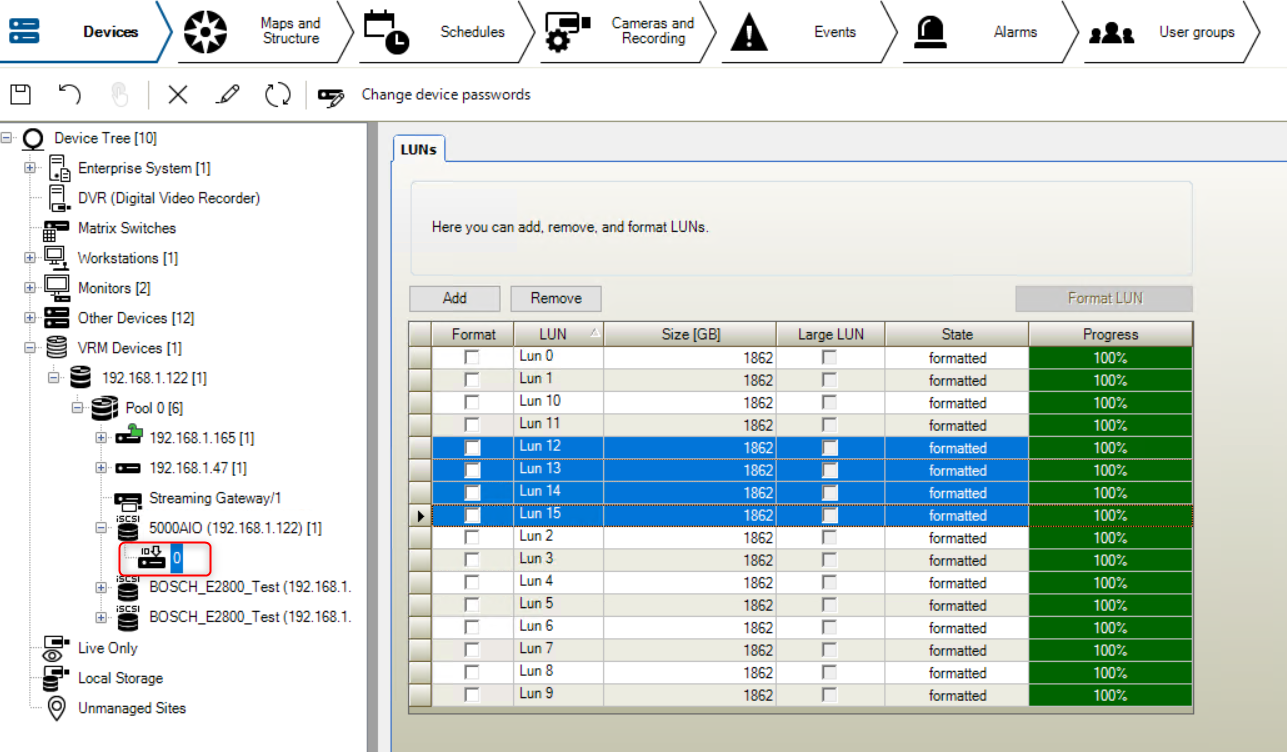
Task: Expand the Other Devices tree node
Action: pos(30,319)
